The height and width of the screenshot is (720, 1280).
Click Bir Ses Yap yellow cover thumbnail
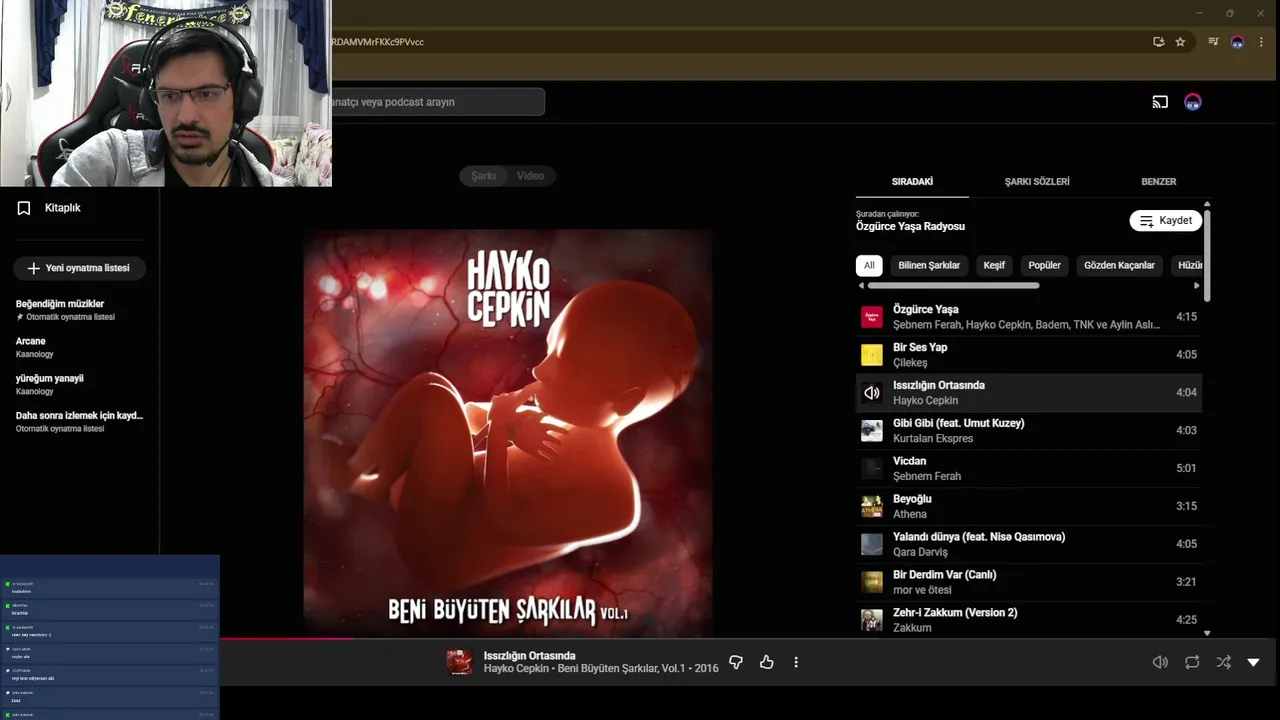872,355
